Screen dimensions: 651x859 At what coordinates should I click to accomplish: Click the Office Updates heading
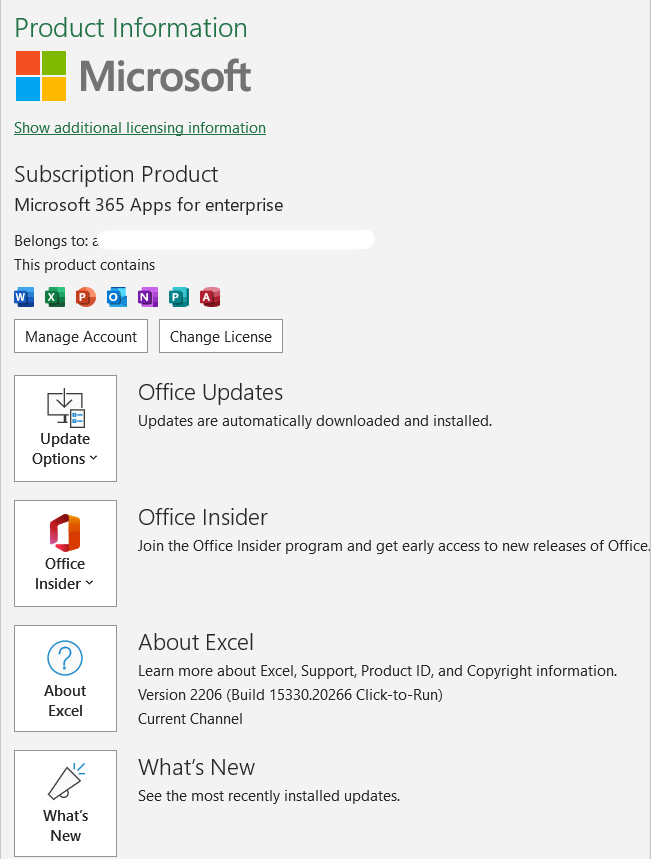pos(210,392)
